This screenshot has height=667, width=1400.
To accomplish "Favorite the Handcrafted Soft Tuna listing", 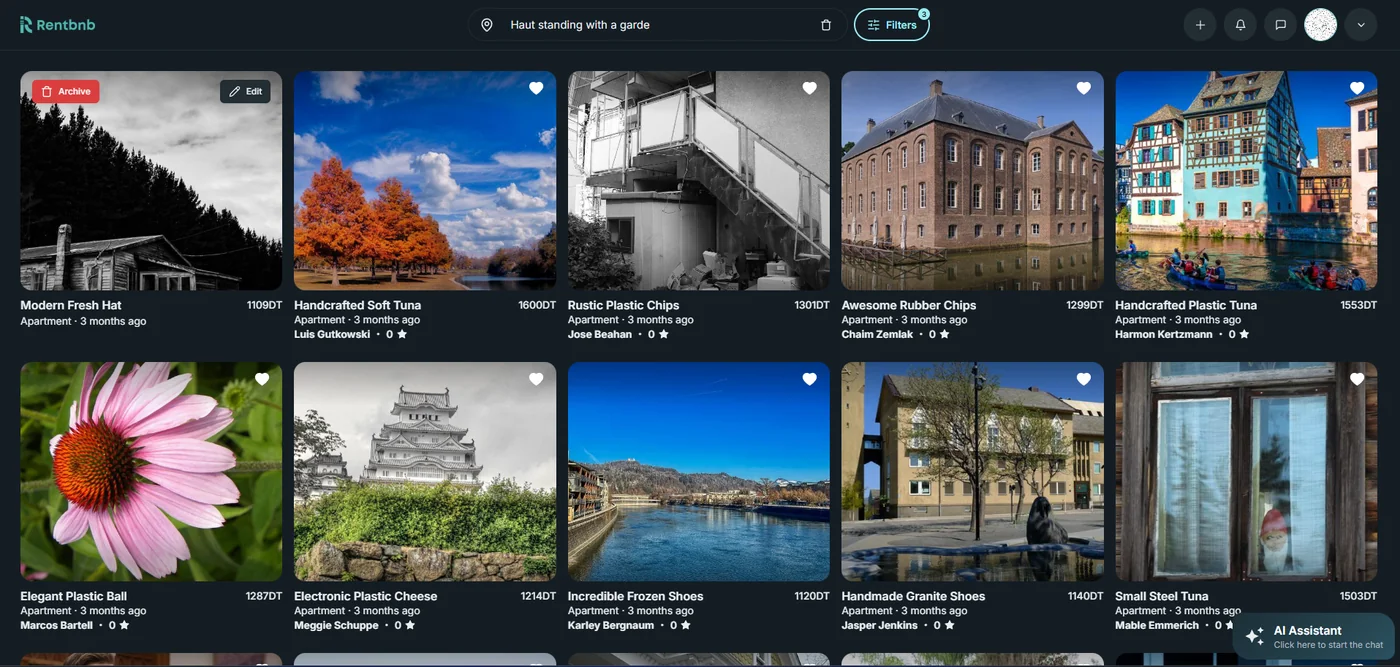I will [x=536, y=87].
